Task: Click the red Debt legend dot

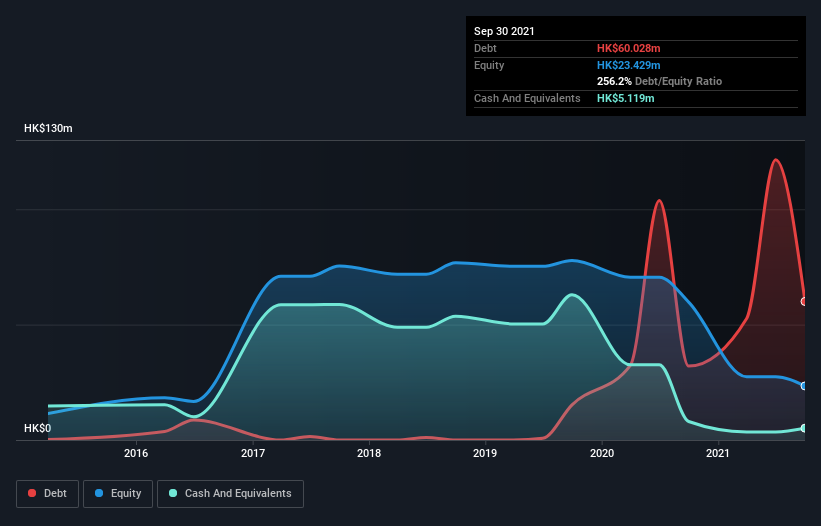Action: (32, 493)
